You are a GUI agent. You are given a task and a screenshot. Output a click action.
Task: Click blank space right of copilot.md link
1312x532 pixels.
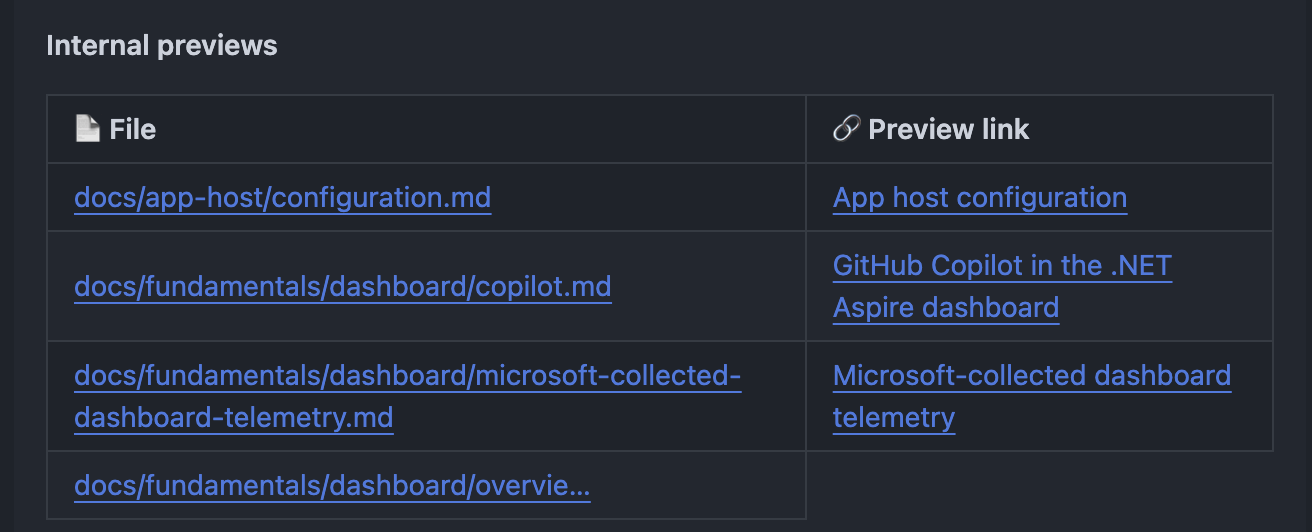tap(708, 287)
